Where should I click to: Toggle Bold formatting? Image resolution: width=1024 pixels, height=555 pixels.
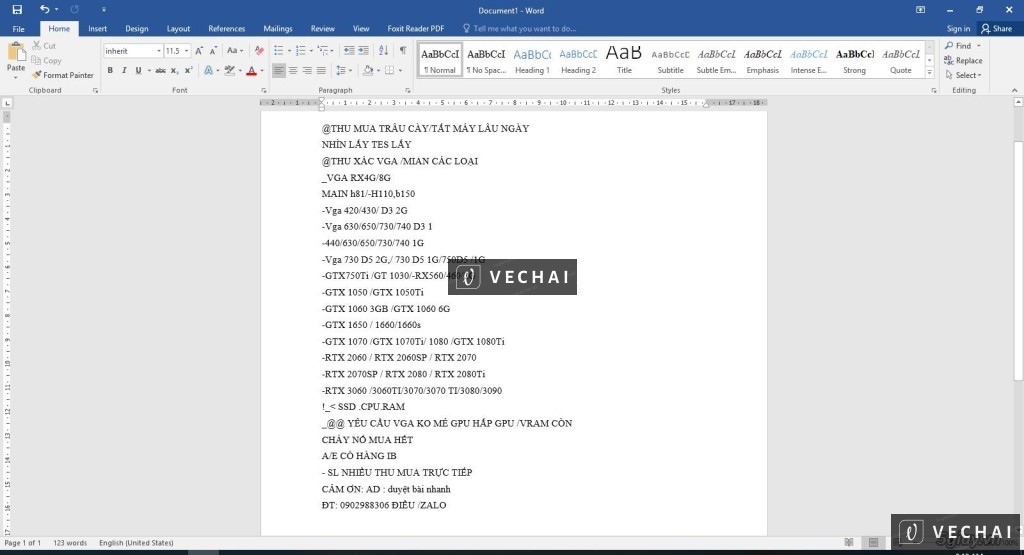[x=110, y=71]
